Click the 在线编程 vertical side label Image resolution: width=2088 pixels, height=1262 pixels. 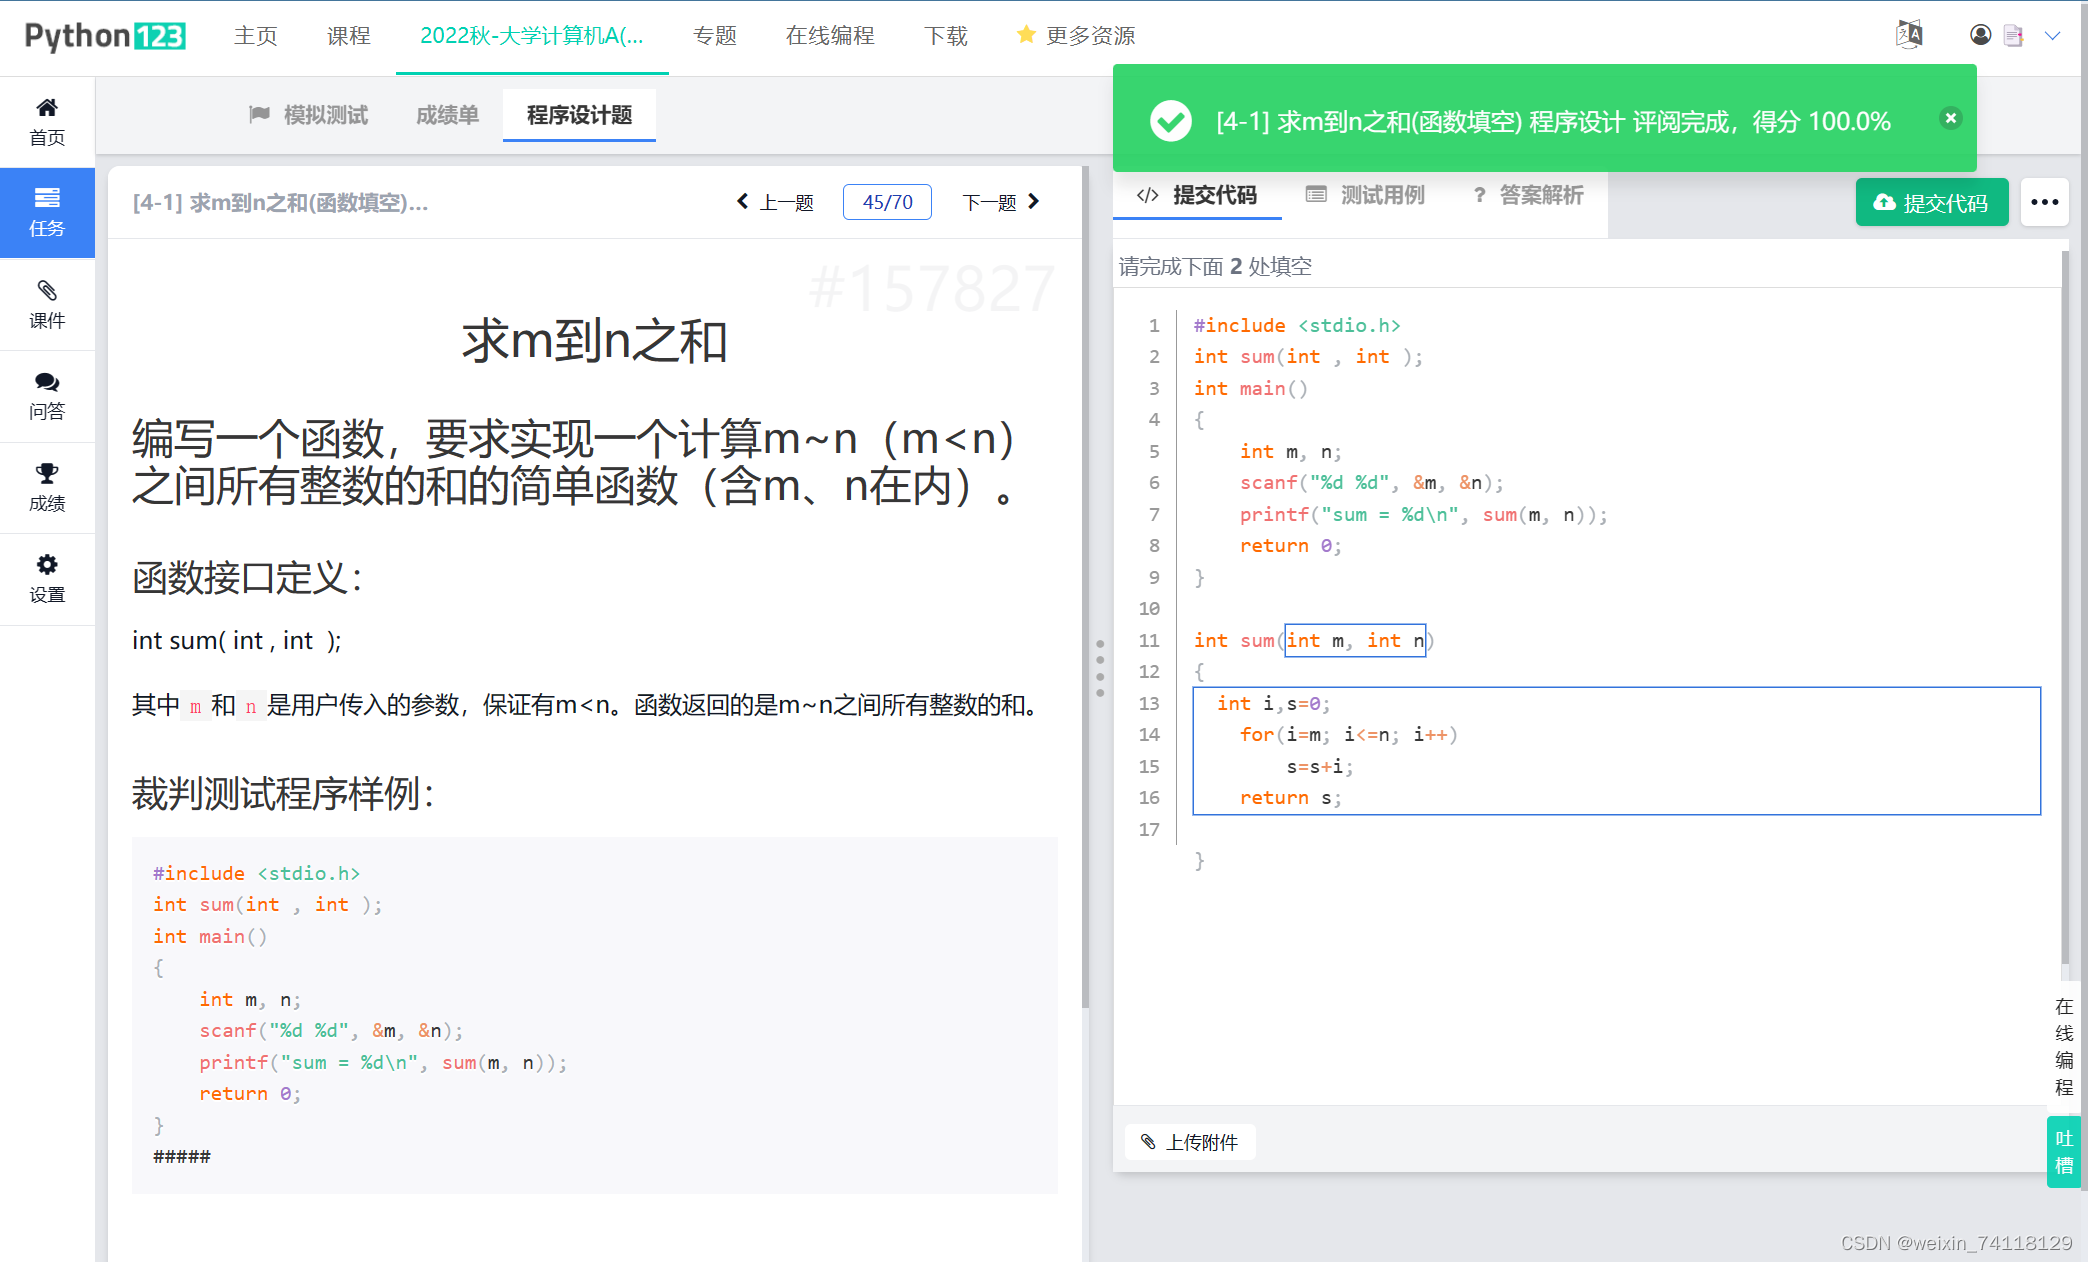tap(2063, 1046)
